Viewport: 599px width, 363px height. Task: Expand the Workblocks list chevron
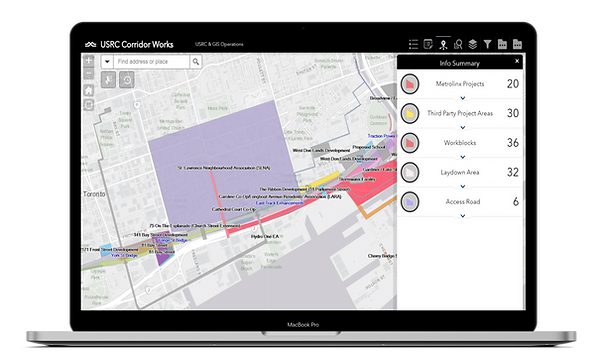click(x=463, y=157)
